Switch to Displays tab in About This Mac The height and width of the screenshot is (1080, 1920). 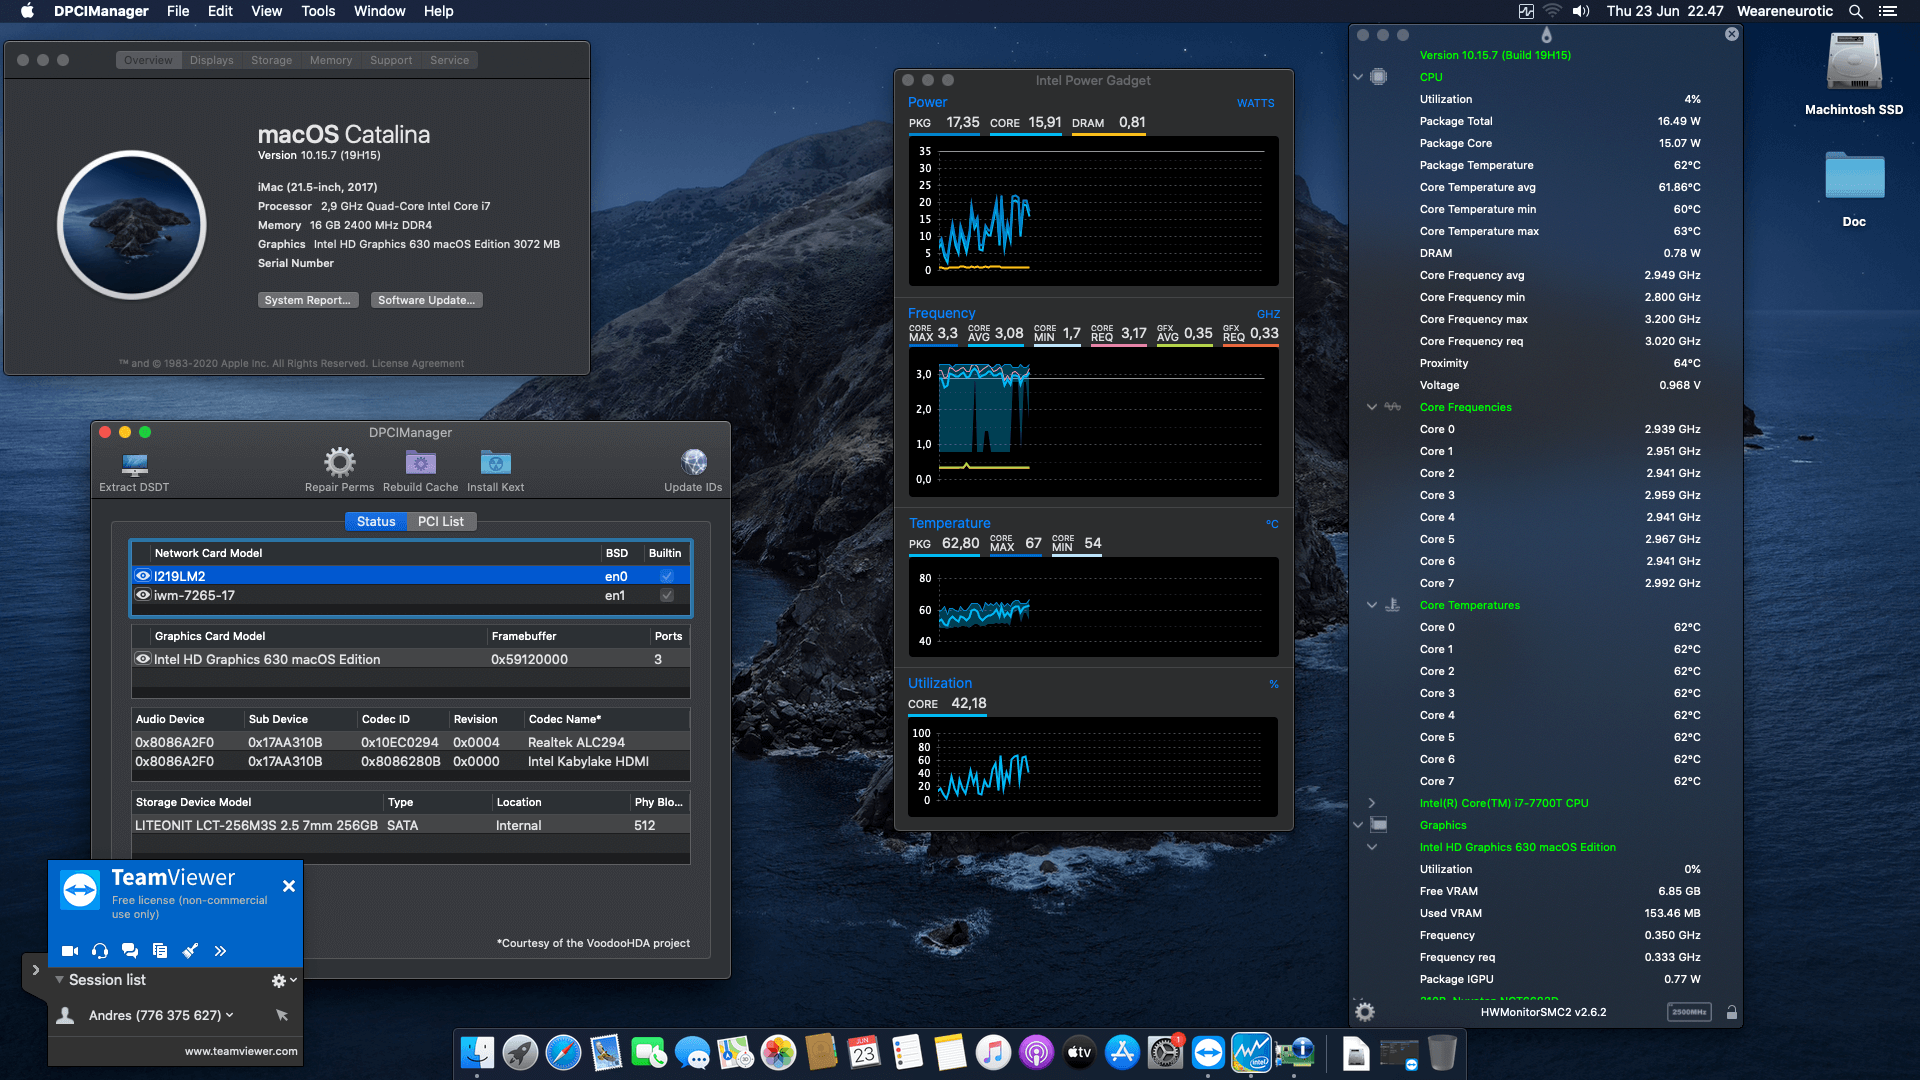[x=212, y=60]
